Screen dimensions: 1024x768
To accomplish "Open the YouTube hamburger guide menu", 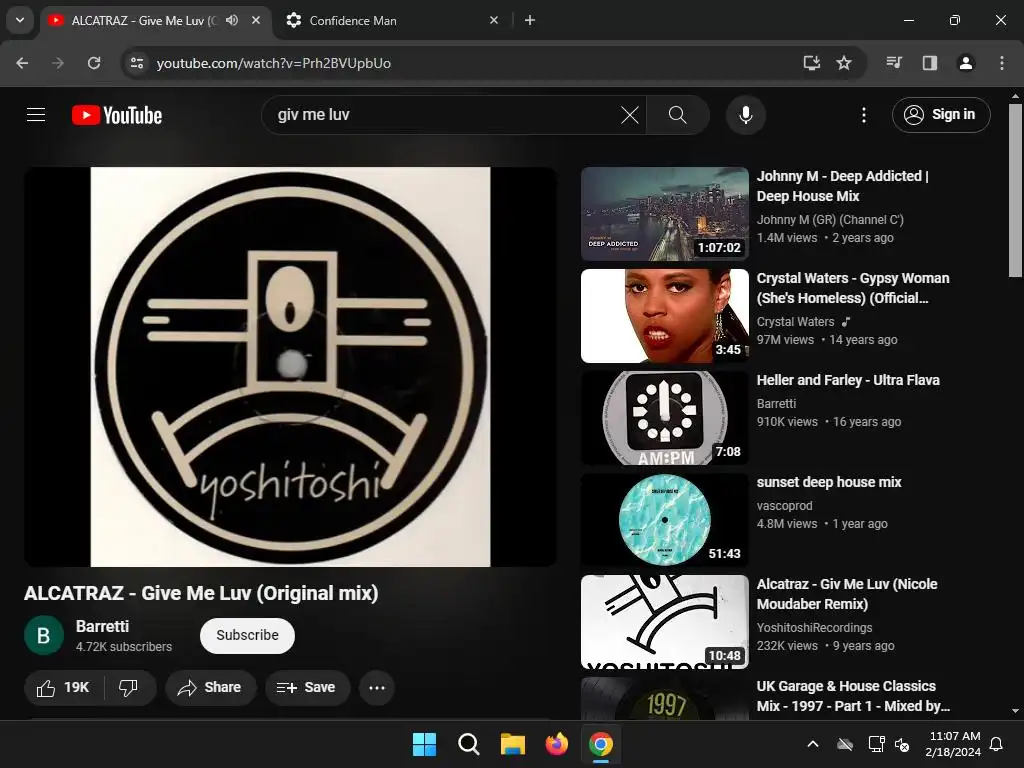I will 36,115.
